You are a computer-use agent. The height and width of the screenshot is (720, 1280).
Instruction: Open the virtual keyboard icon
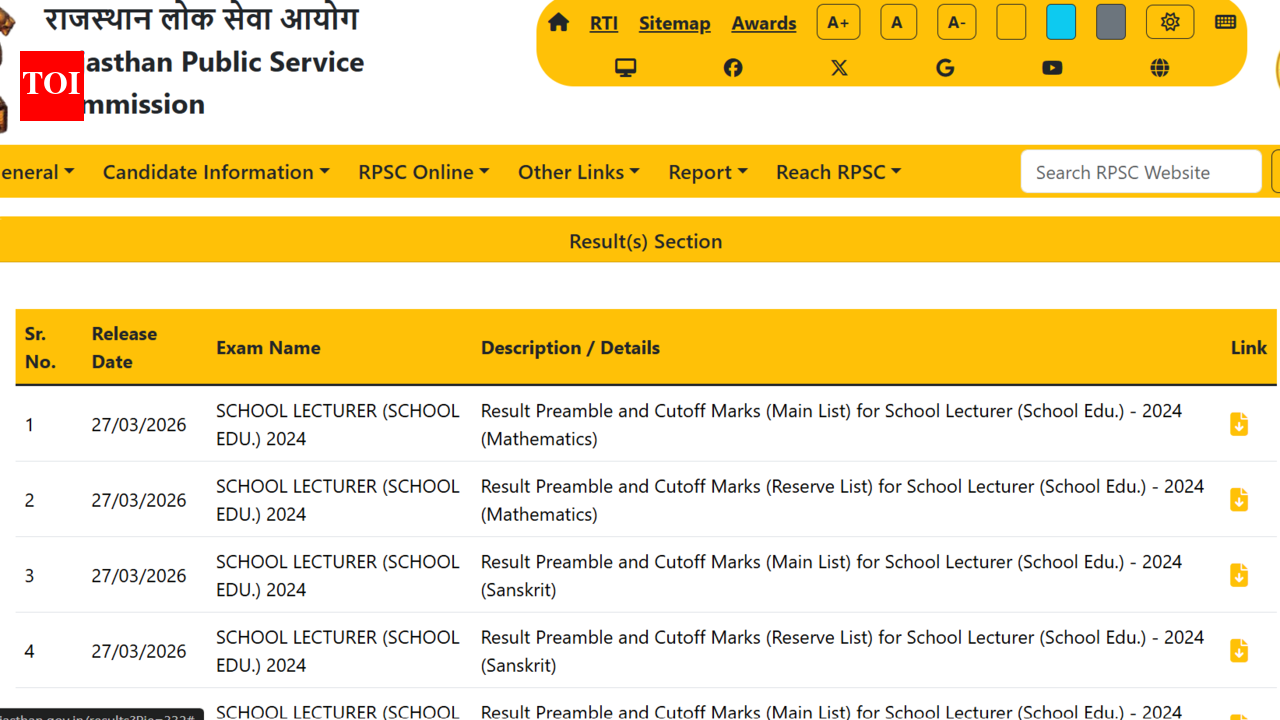click(1225, 21)
